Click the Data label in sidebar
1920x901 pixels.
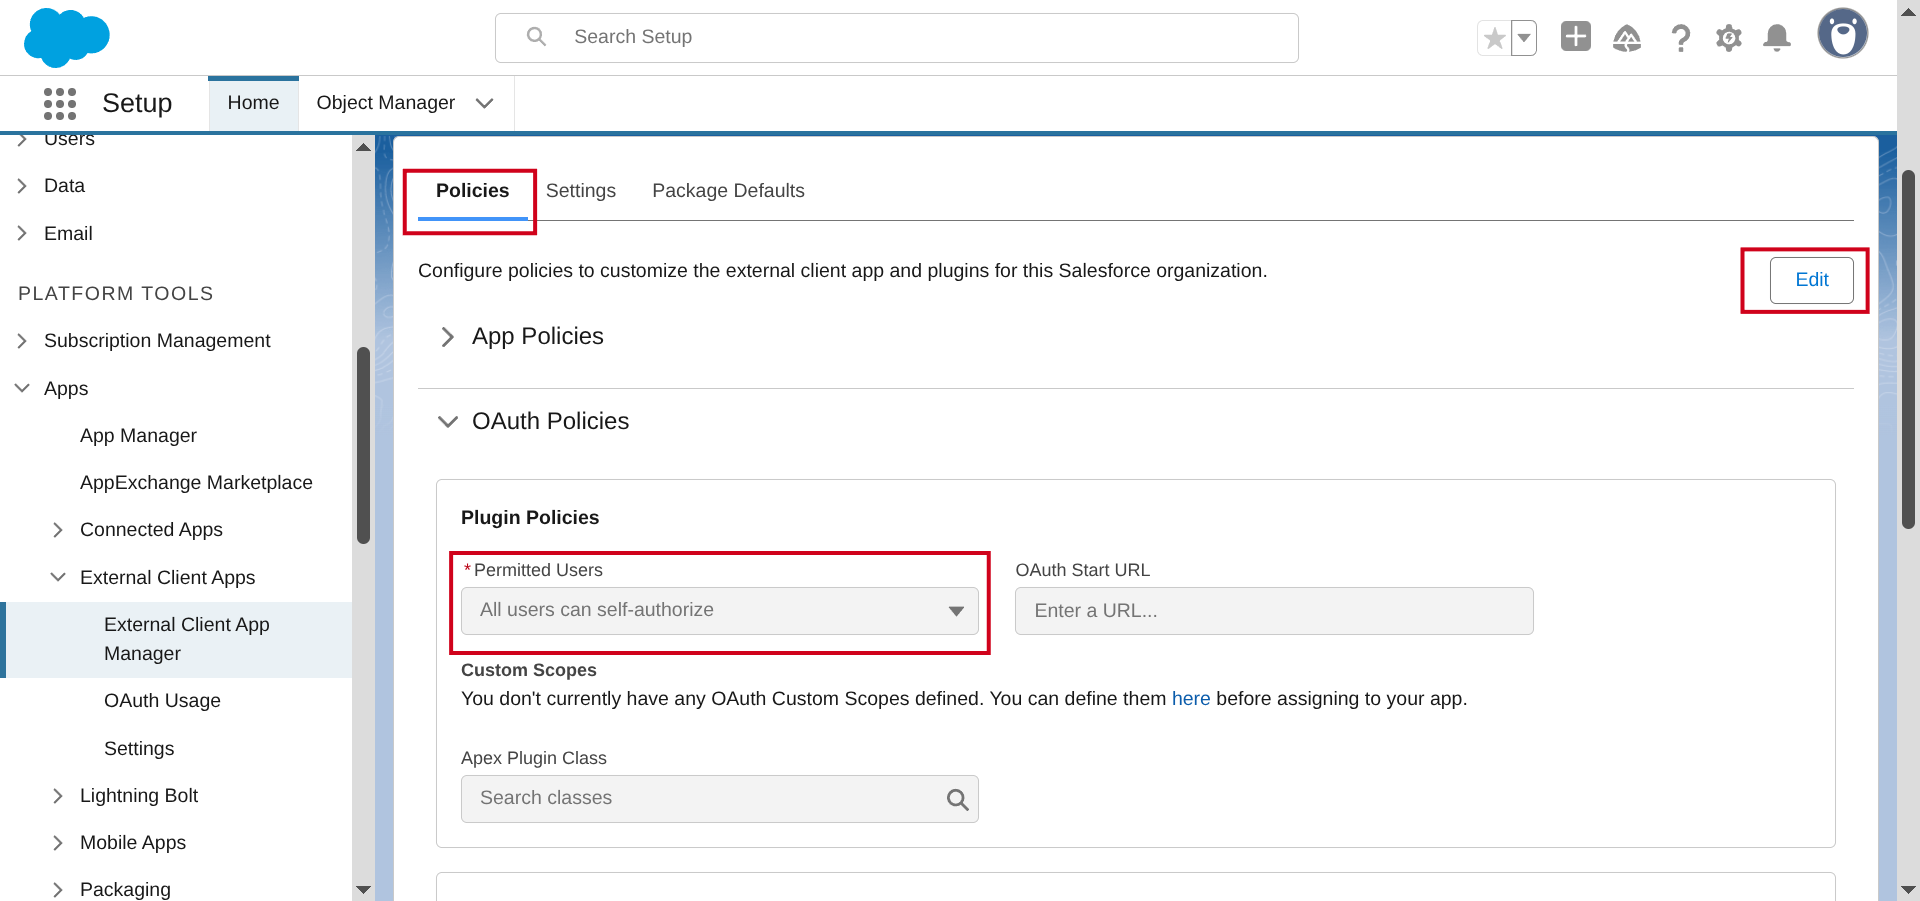tap(64, 186)
